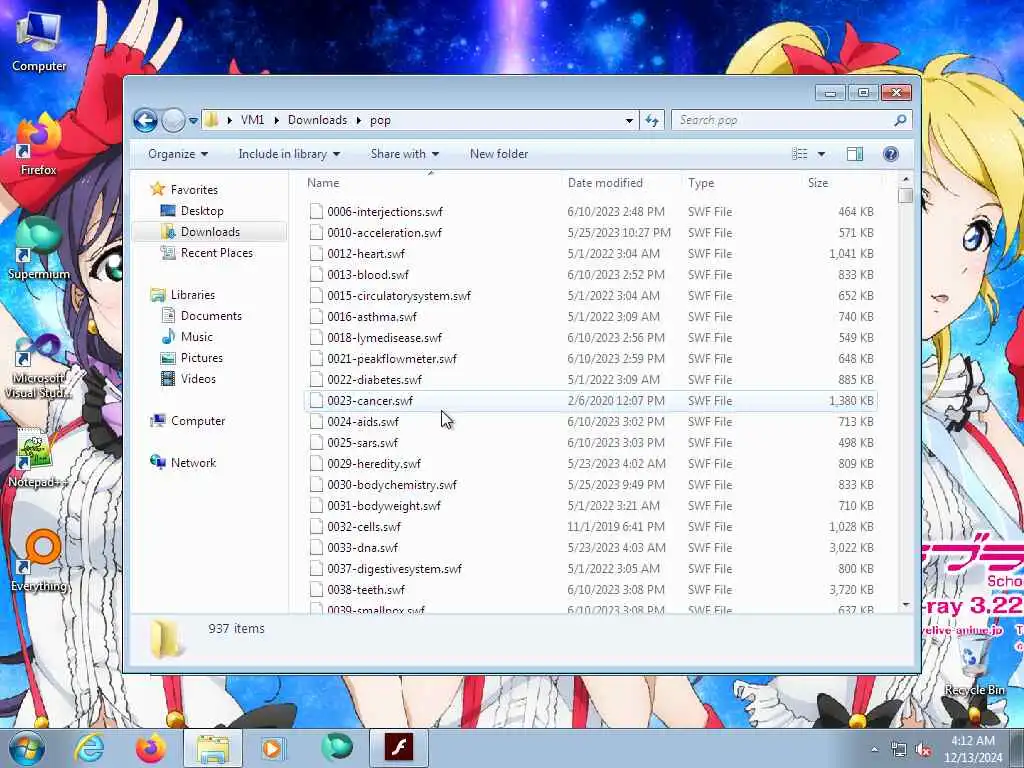Viewport: 1024px width, 768px height.
Task: Click the VM1 breadcrumb in address bar
Action: 252,120
